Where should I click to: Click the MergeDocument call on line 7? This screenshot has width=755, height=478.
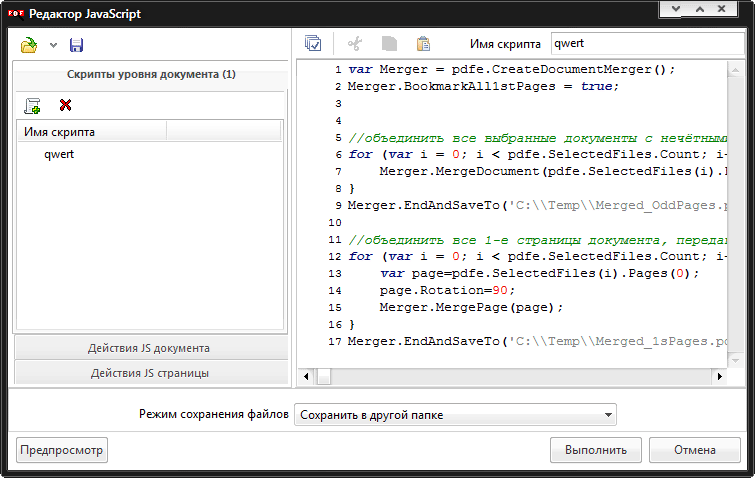click(x=553, y=171)
